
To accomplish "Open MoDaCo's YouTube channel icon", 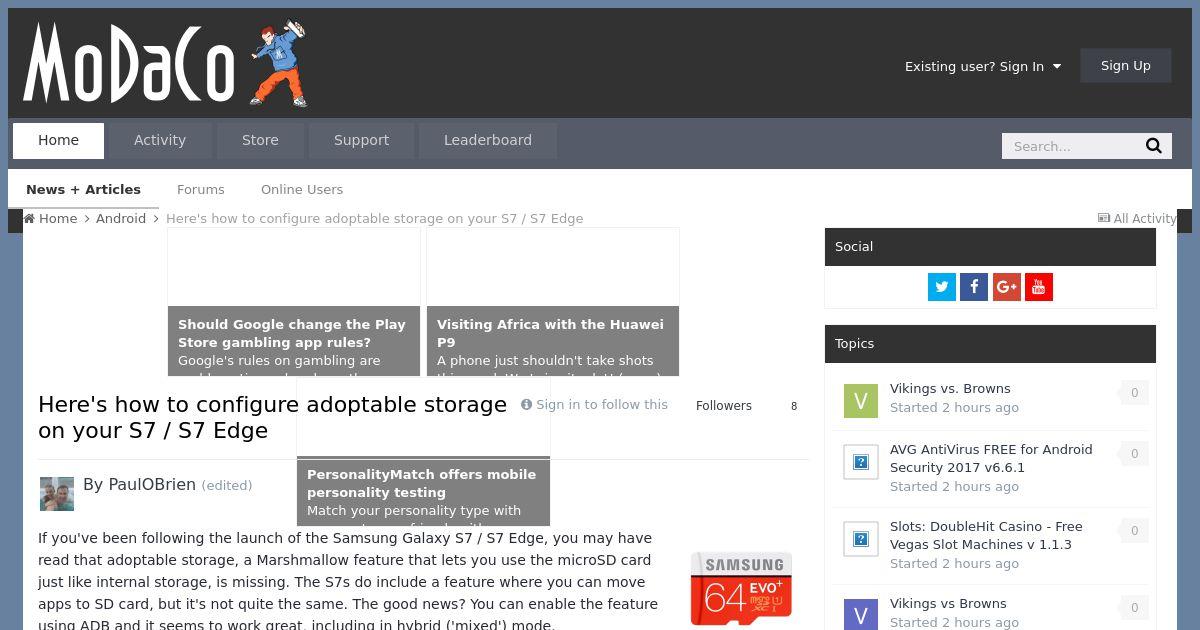I will pos(1039,287).
